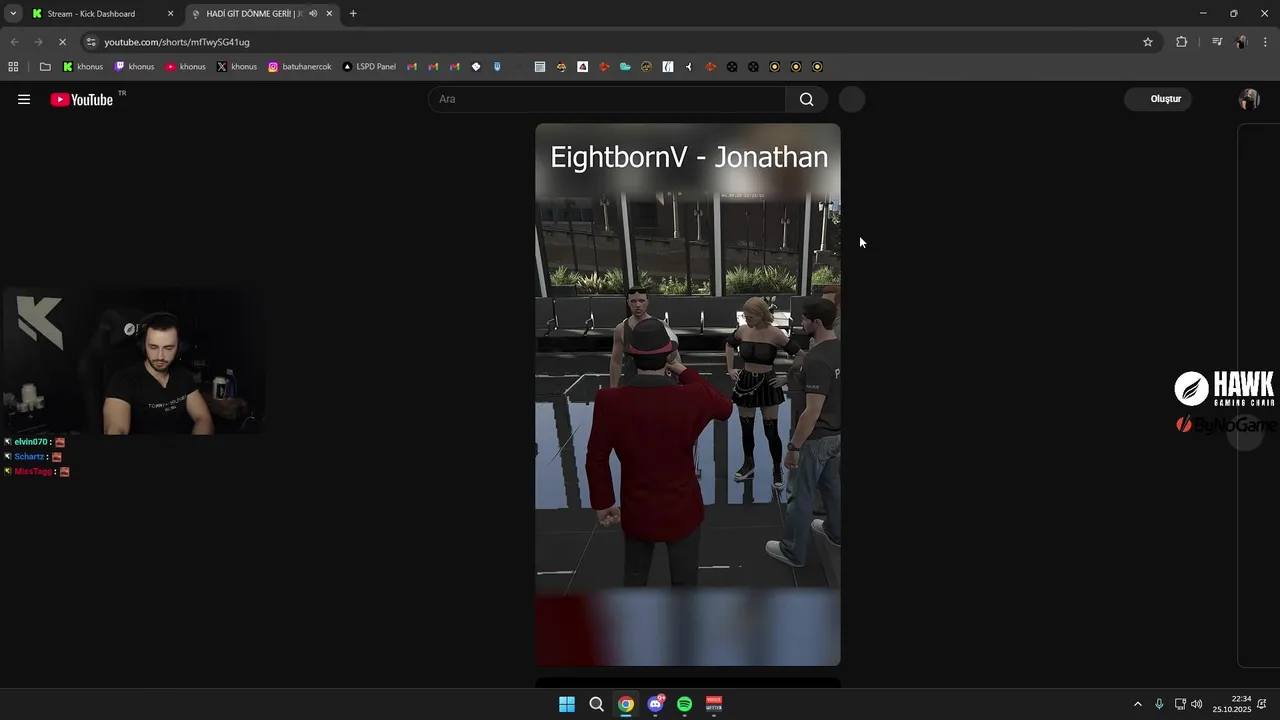The height and width of the screenshot is (720, 1280).
Task: Click the Chrome taskbar icon
Action: point(626,704)
